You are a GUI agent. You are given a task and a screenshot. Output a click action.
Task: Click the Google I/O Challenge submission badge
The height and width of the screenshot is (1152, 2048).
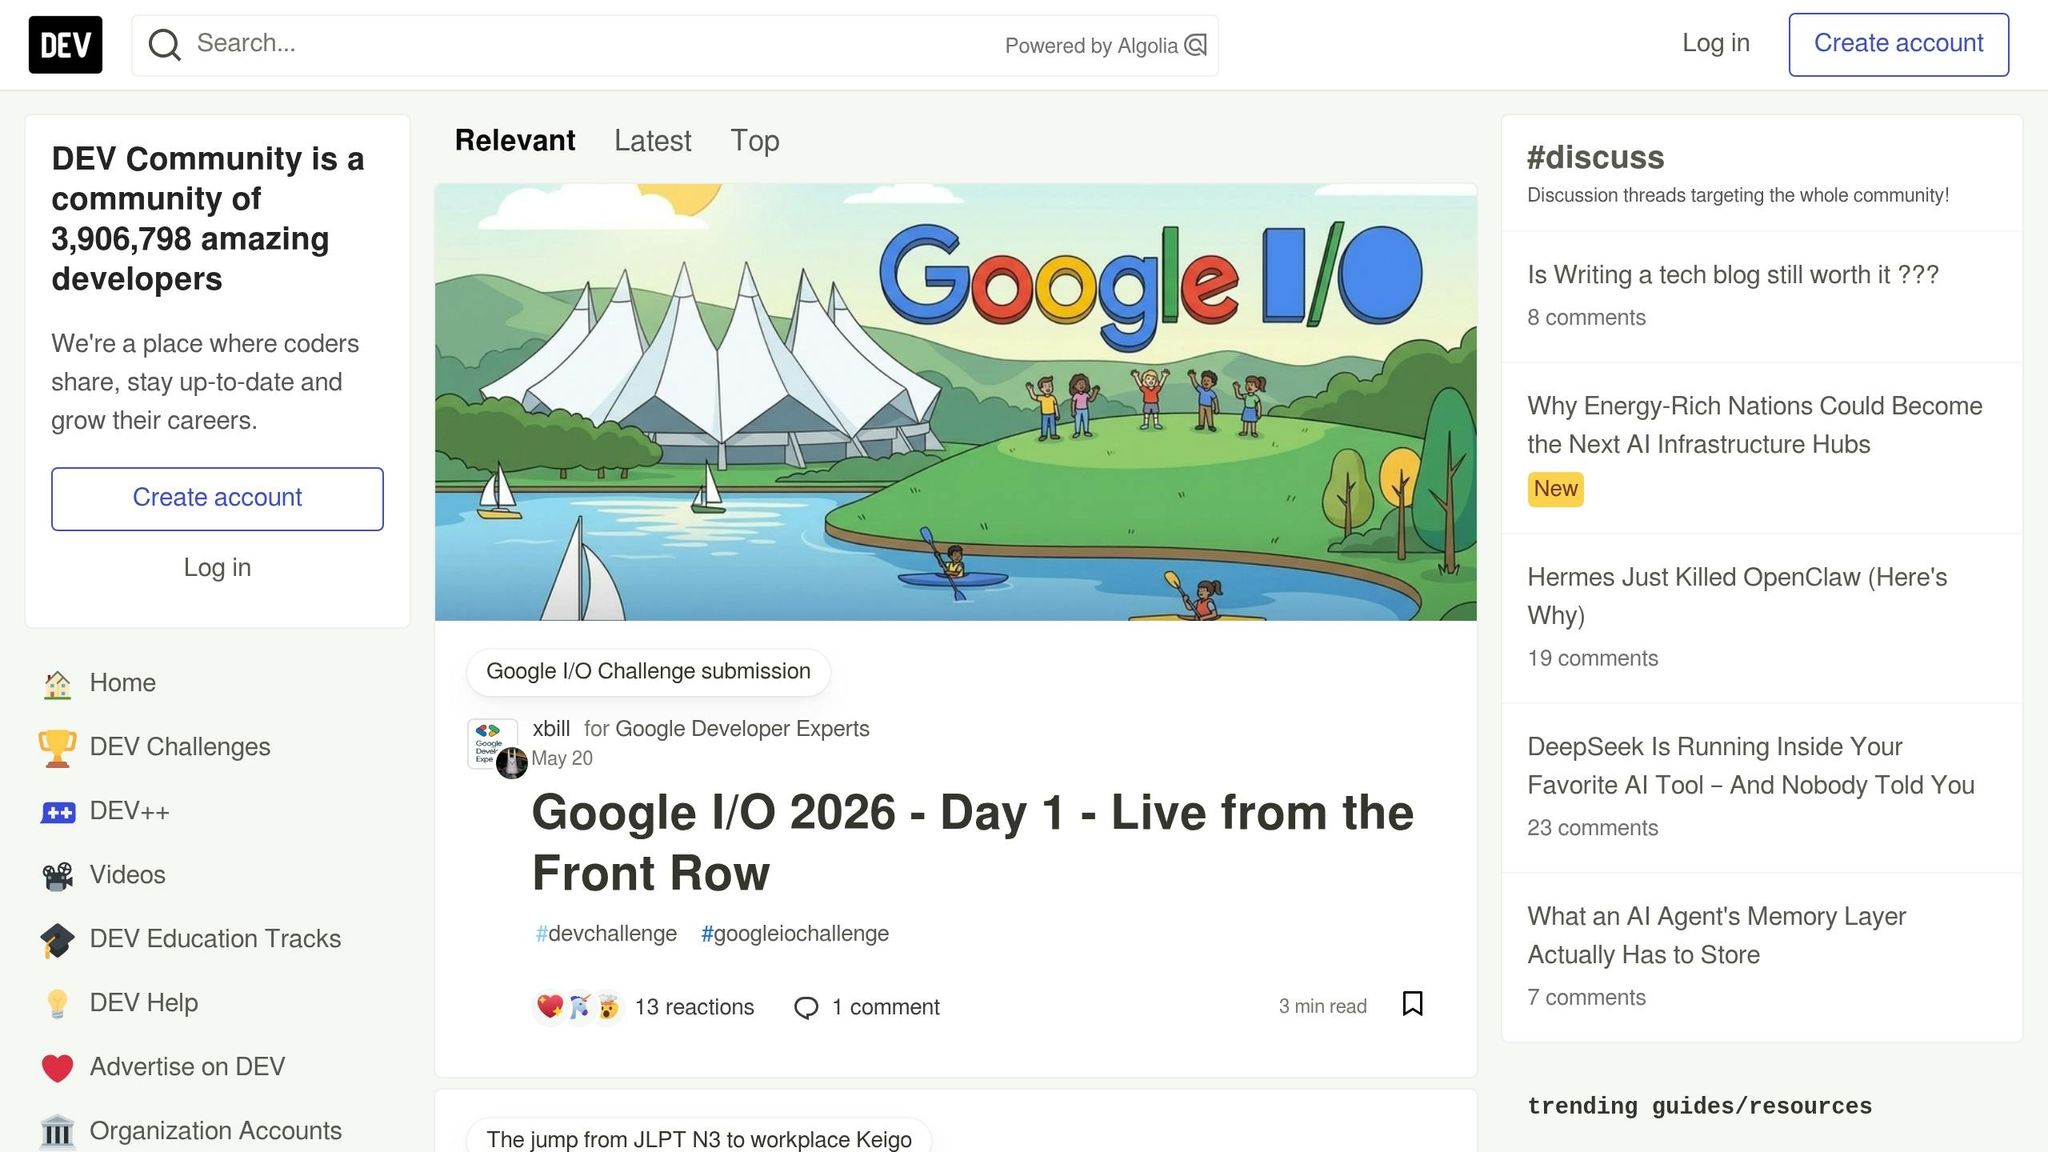648,672
